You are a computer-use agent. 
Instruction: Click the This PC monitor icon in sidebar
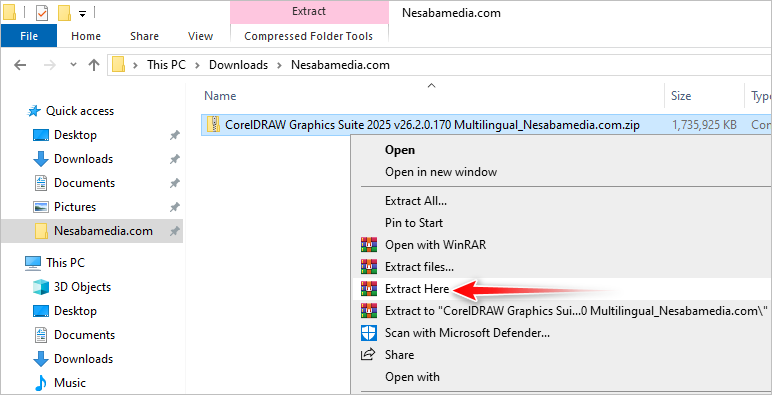coord(33,263)
